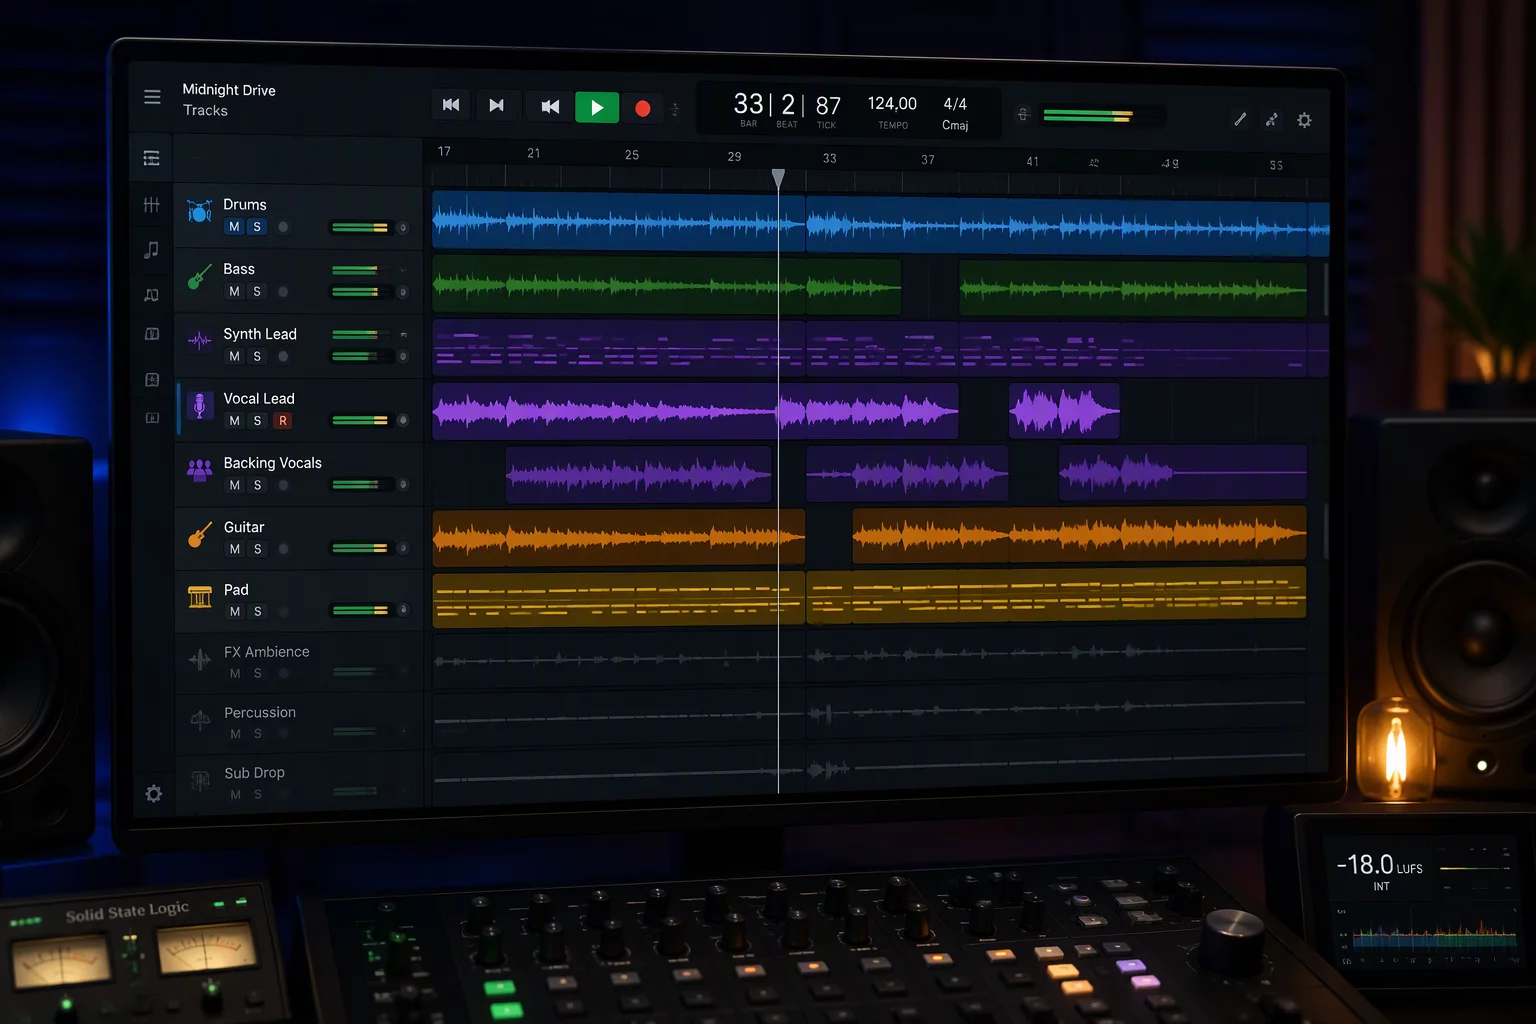Click the tool icon beside the pencil

(x=1272, y=120)
